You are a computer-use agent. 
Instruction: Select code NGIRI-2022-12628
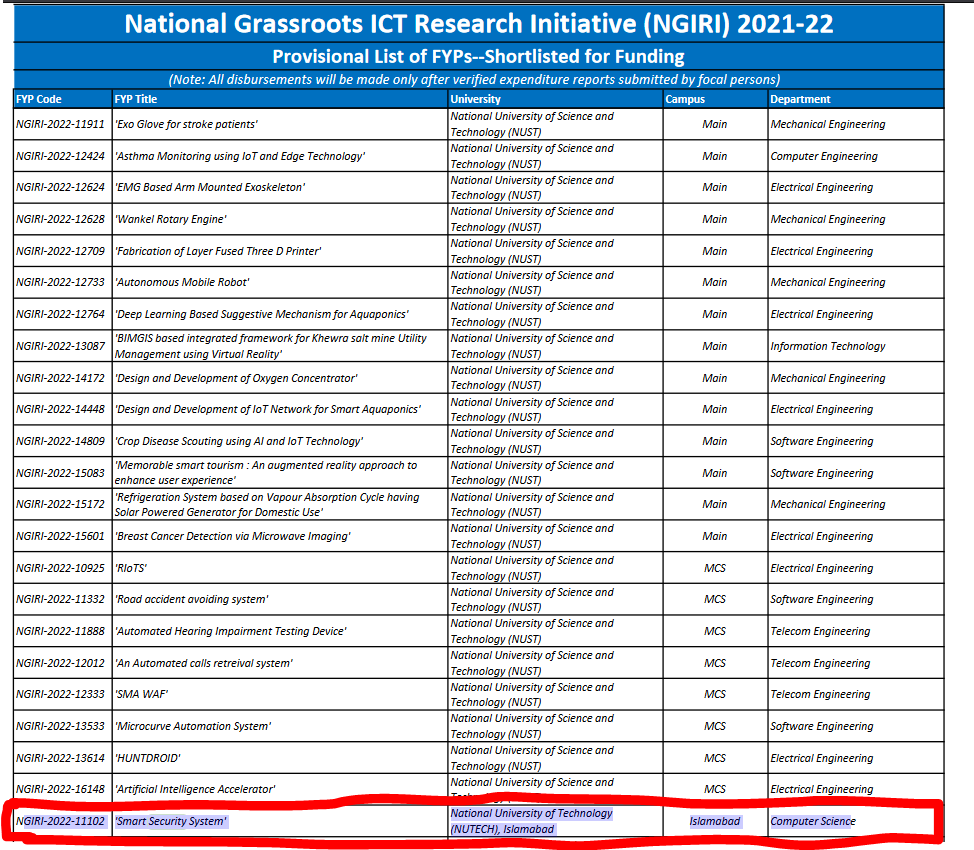[60, 219]
